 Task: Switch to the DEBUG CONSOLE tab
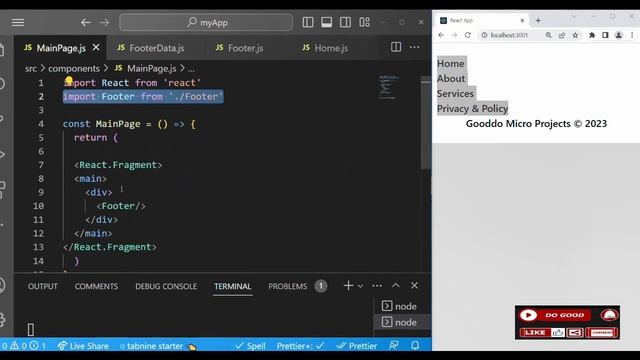(166, 287)
